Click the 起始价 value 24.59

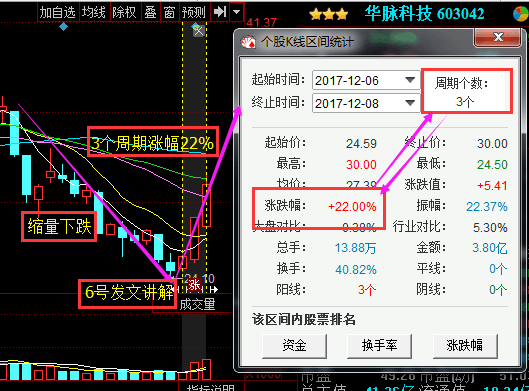tap(361, 144)
